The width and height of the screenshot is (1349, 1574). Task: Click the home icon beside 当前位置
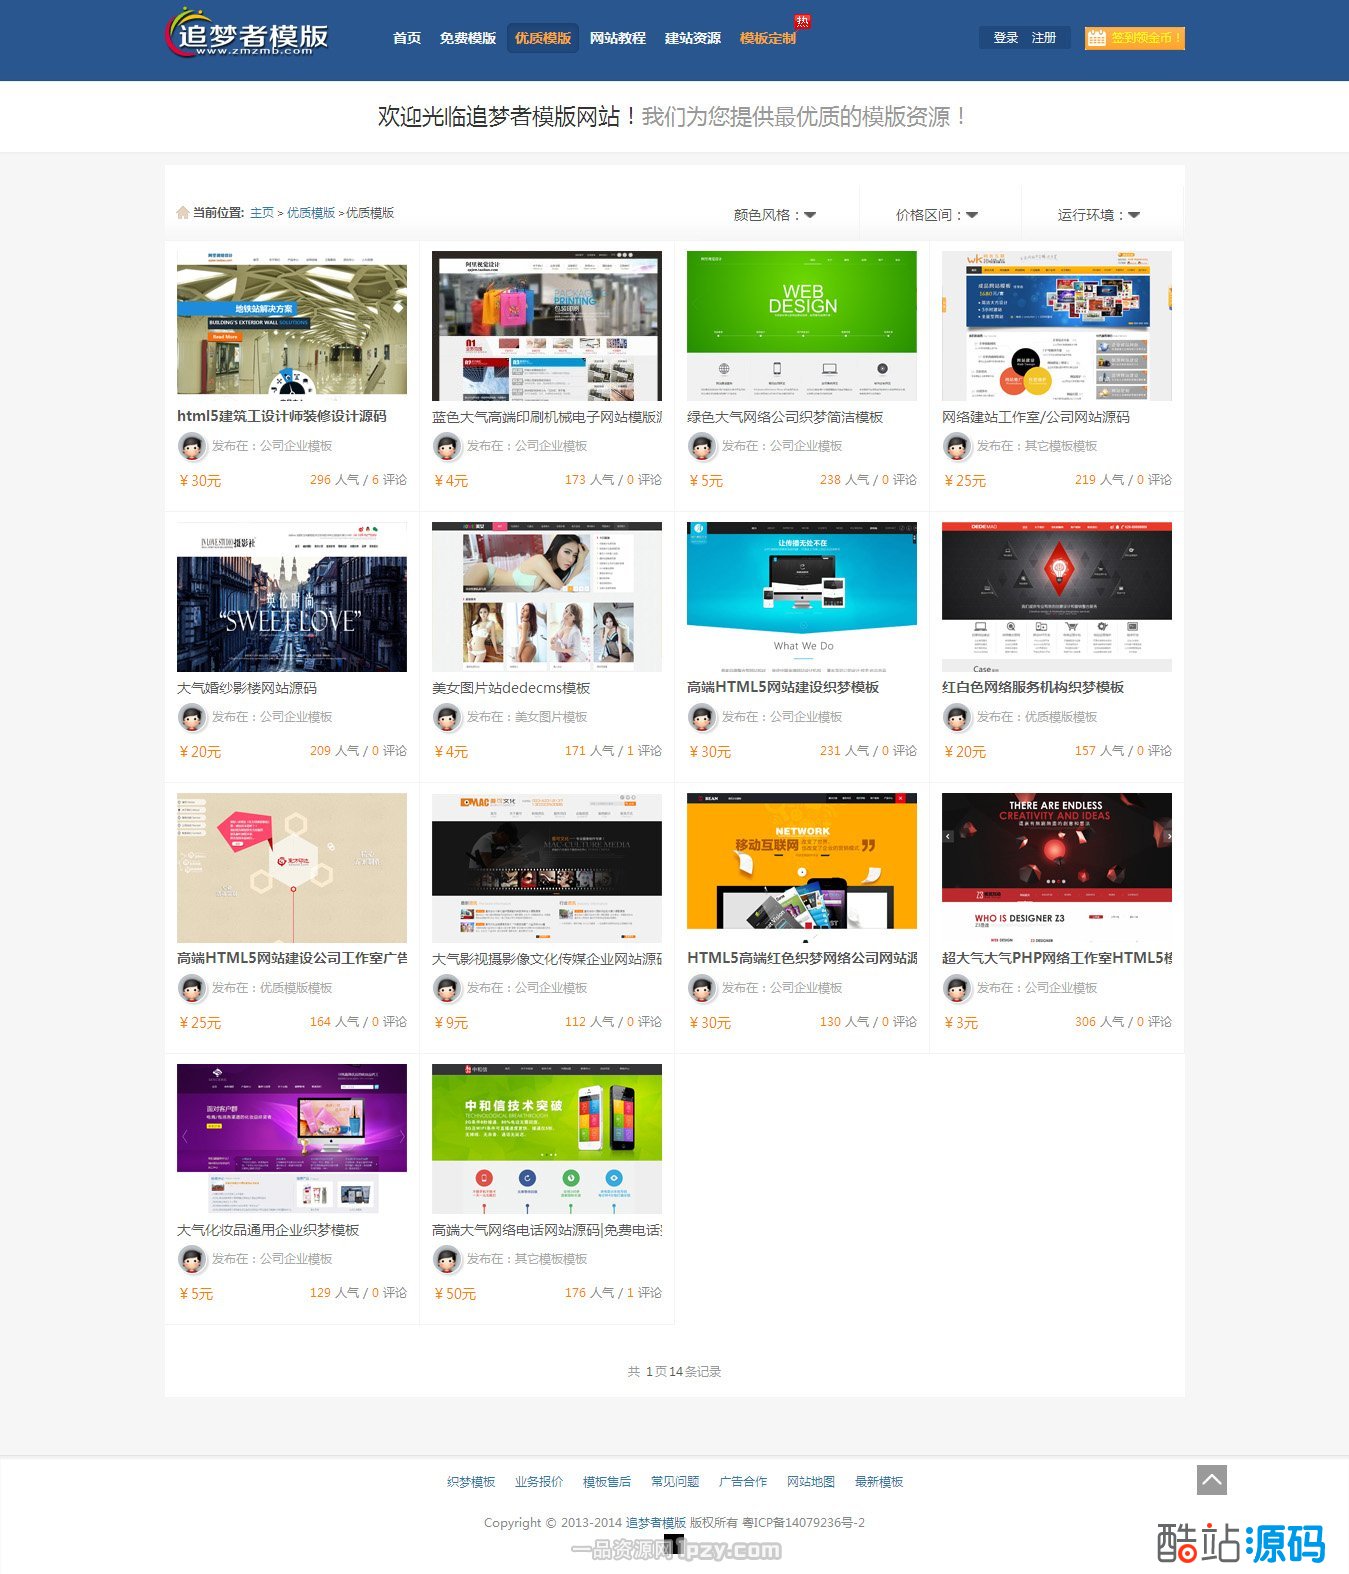point(183,213)
